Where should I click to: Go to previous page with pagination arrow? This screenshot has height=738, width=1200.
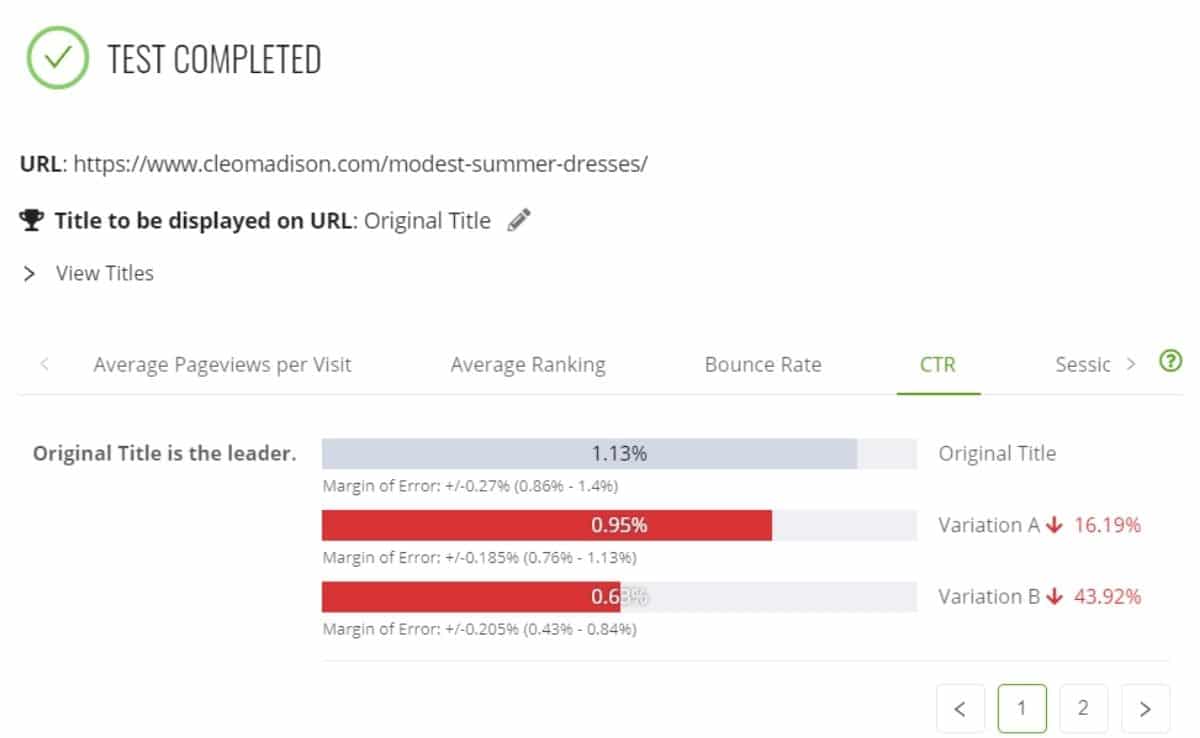[x=961, y=709]
